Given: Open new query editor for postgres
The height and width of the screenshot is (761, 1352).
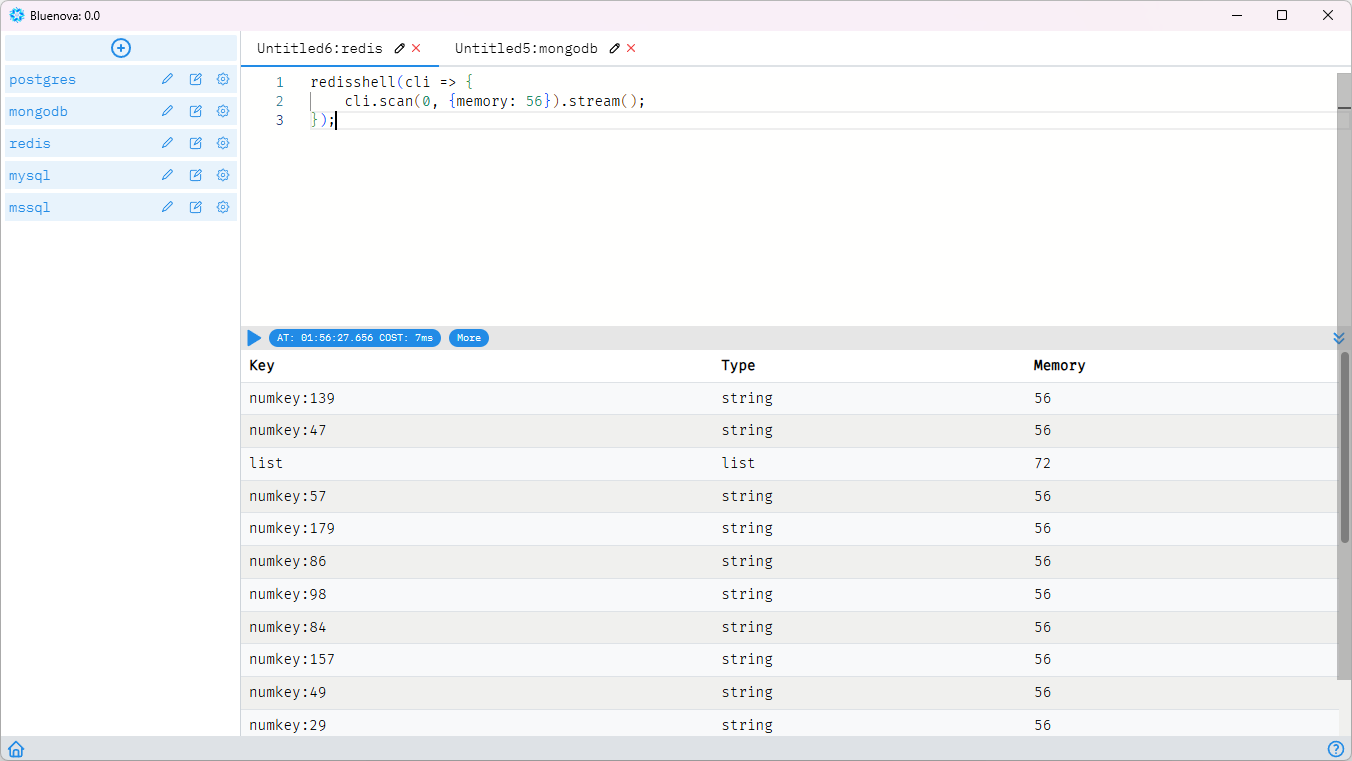Looking at the screenshot, I should point(196,79).
